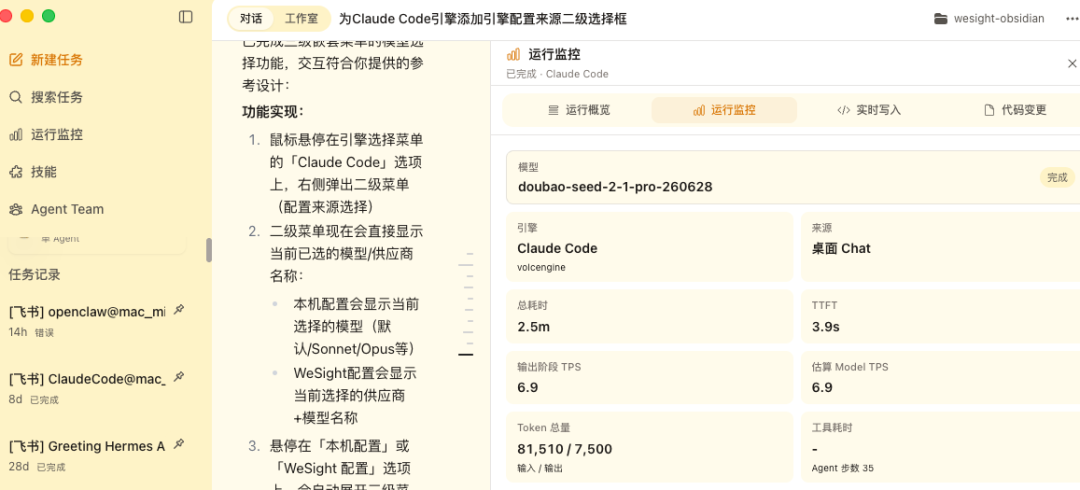
Task: Open the 实时写入 tab
Action: [869, 110]
